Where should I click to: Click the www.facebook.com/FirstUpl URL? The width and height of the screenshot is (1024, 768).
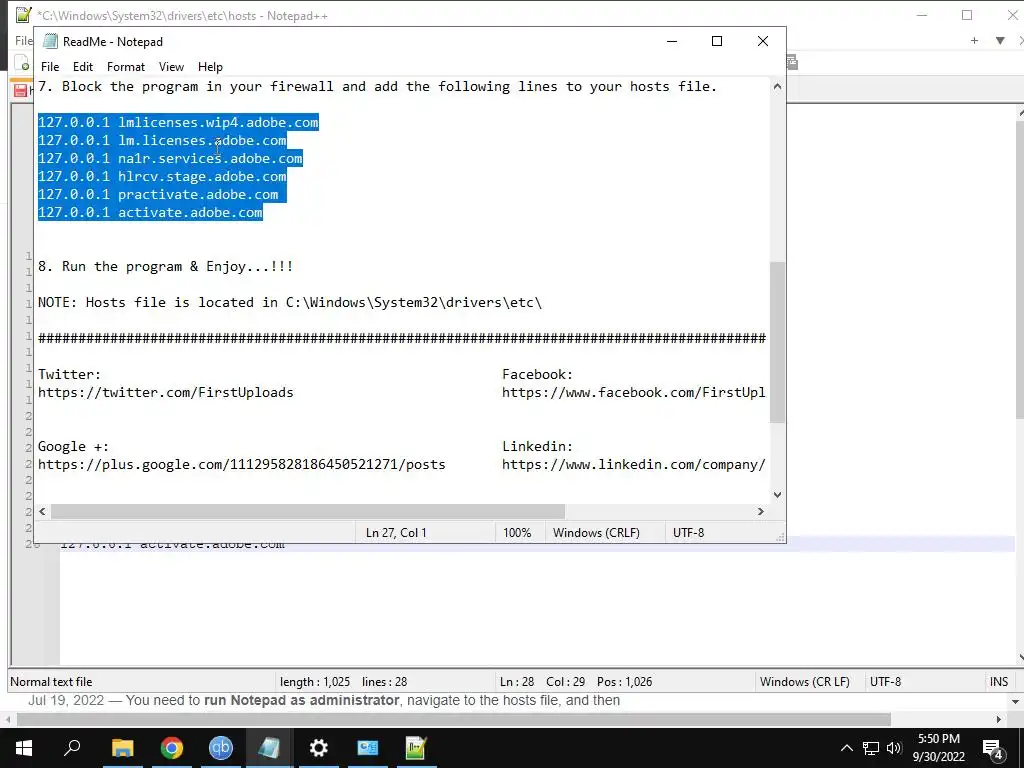633,392
